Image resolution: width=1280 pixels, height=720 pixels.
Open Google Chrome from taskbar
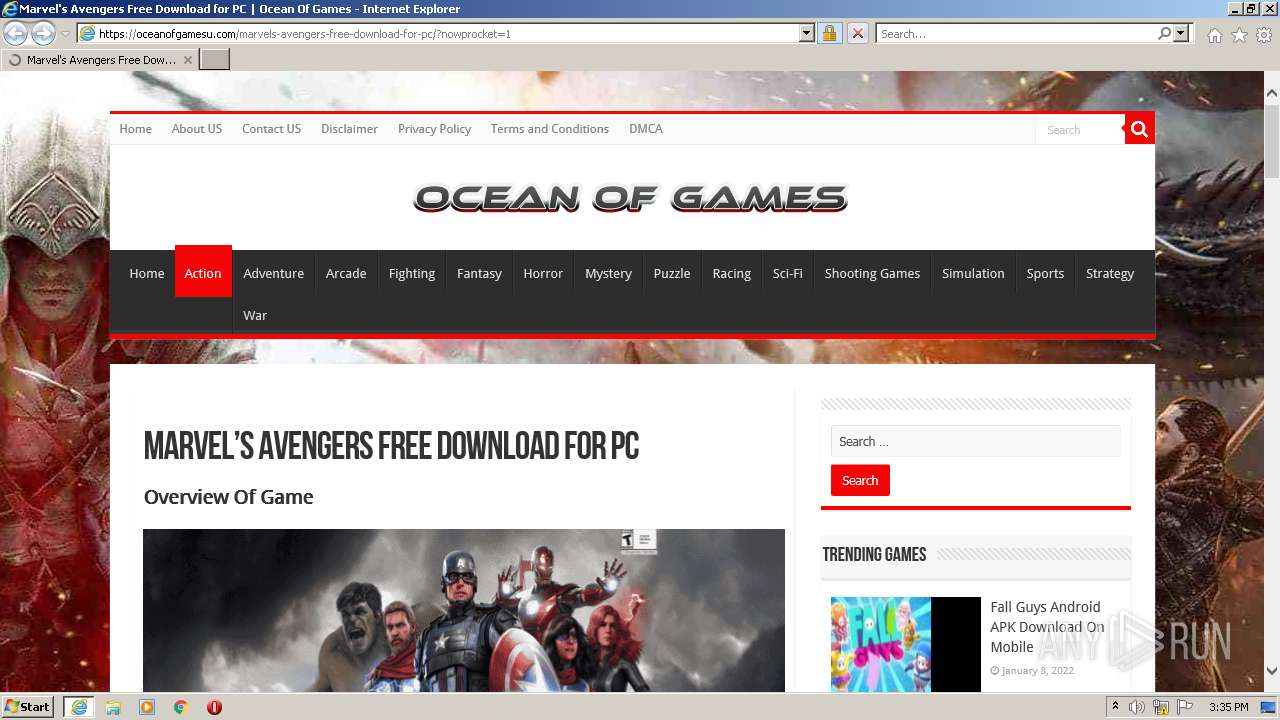181,707
